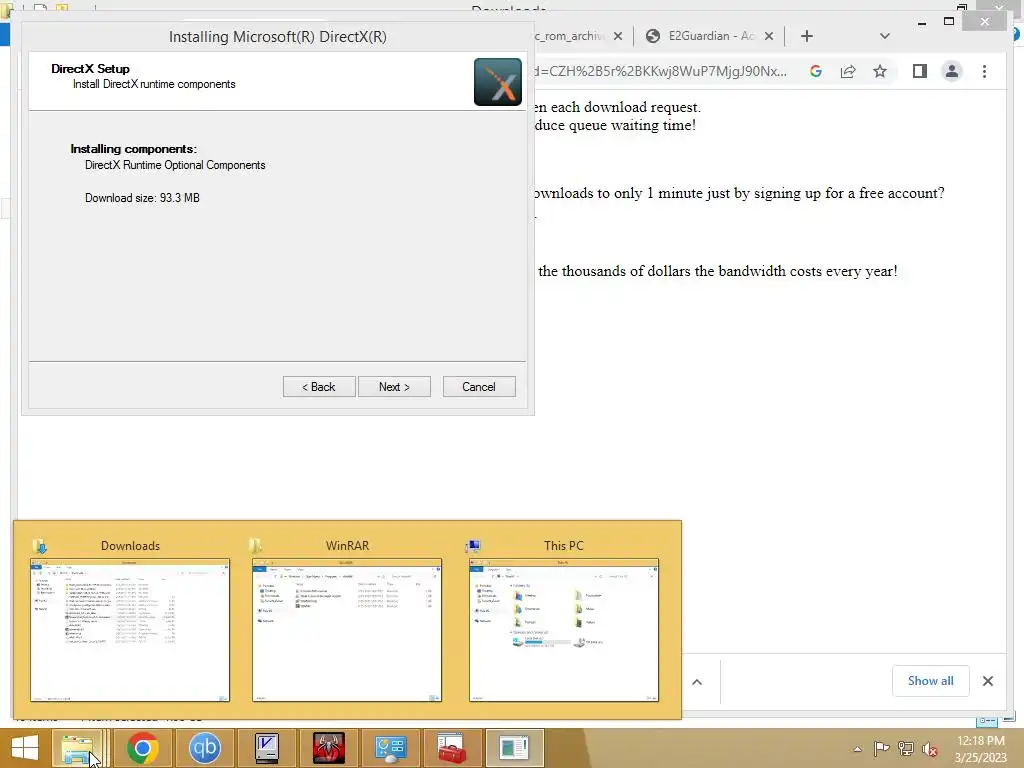This screenshot has height=768, width=1024.
Task: Cancel the DirectX installation
Action: (479, 387)
